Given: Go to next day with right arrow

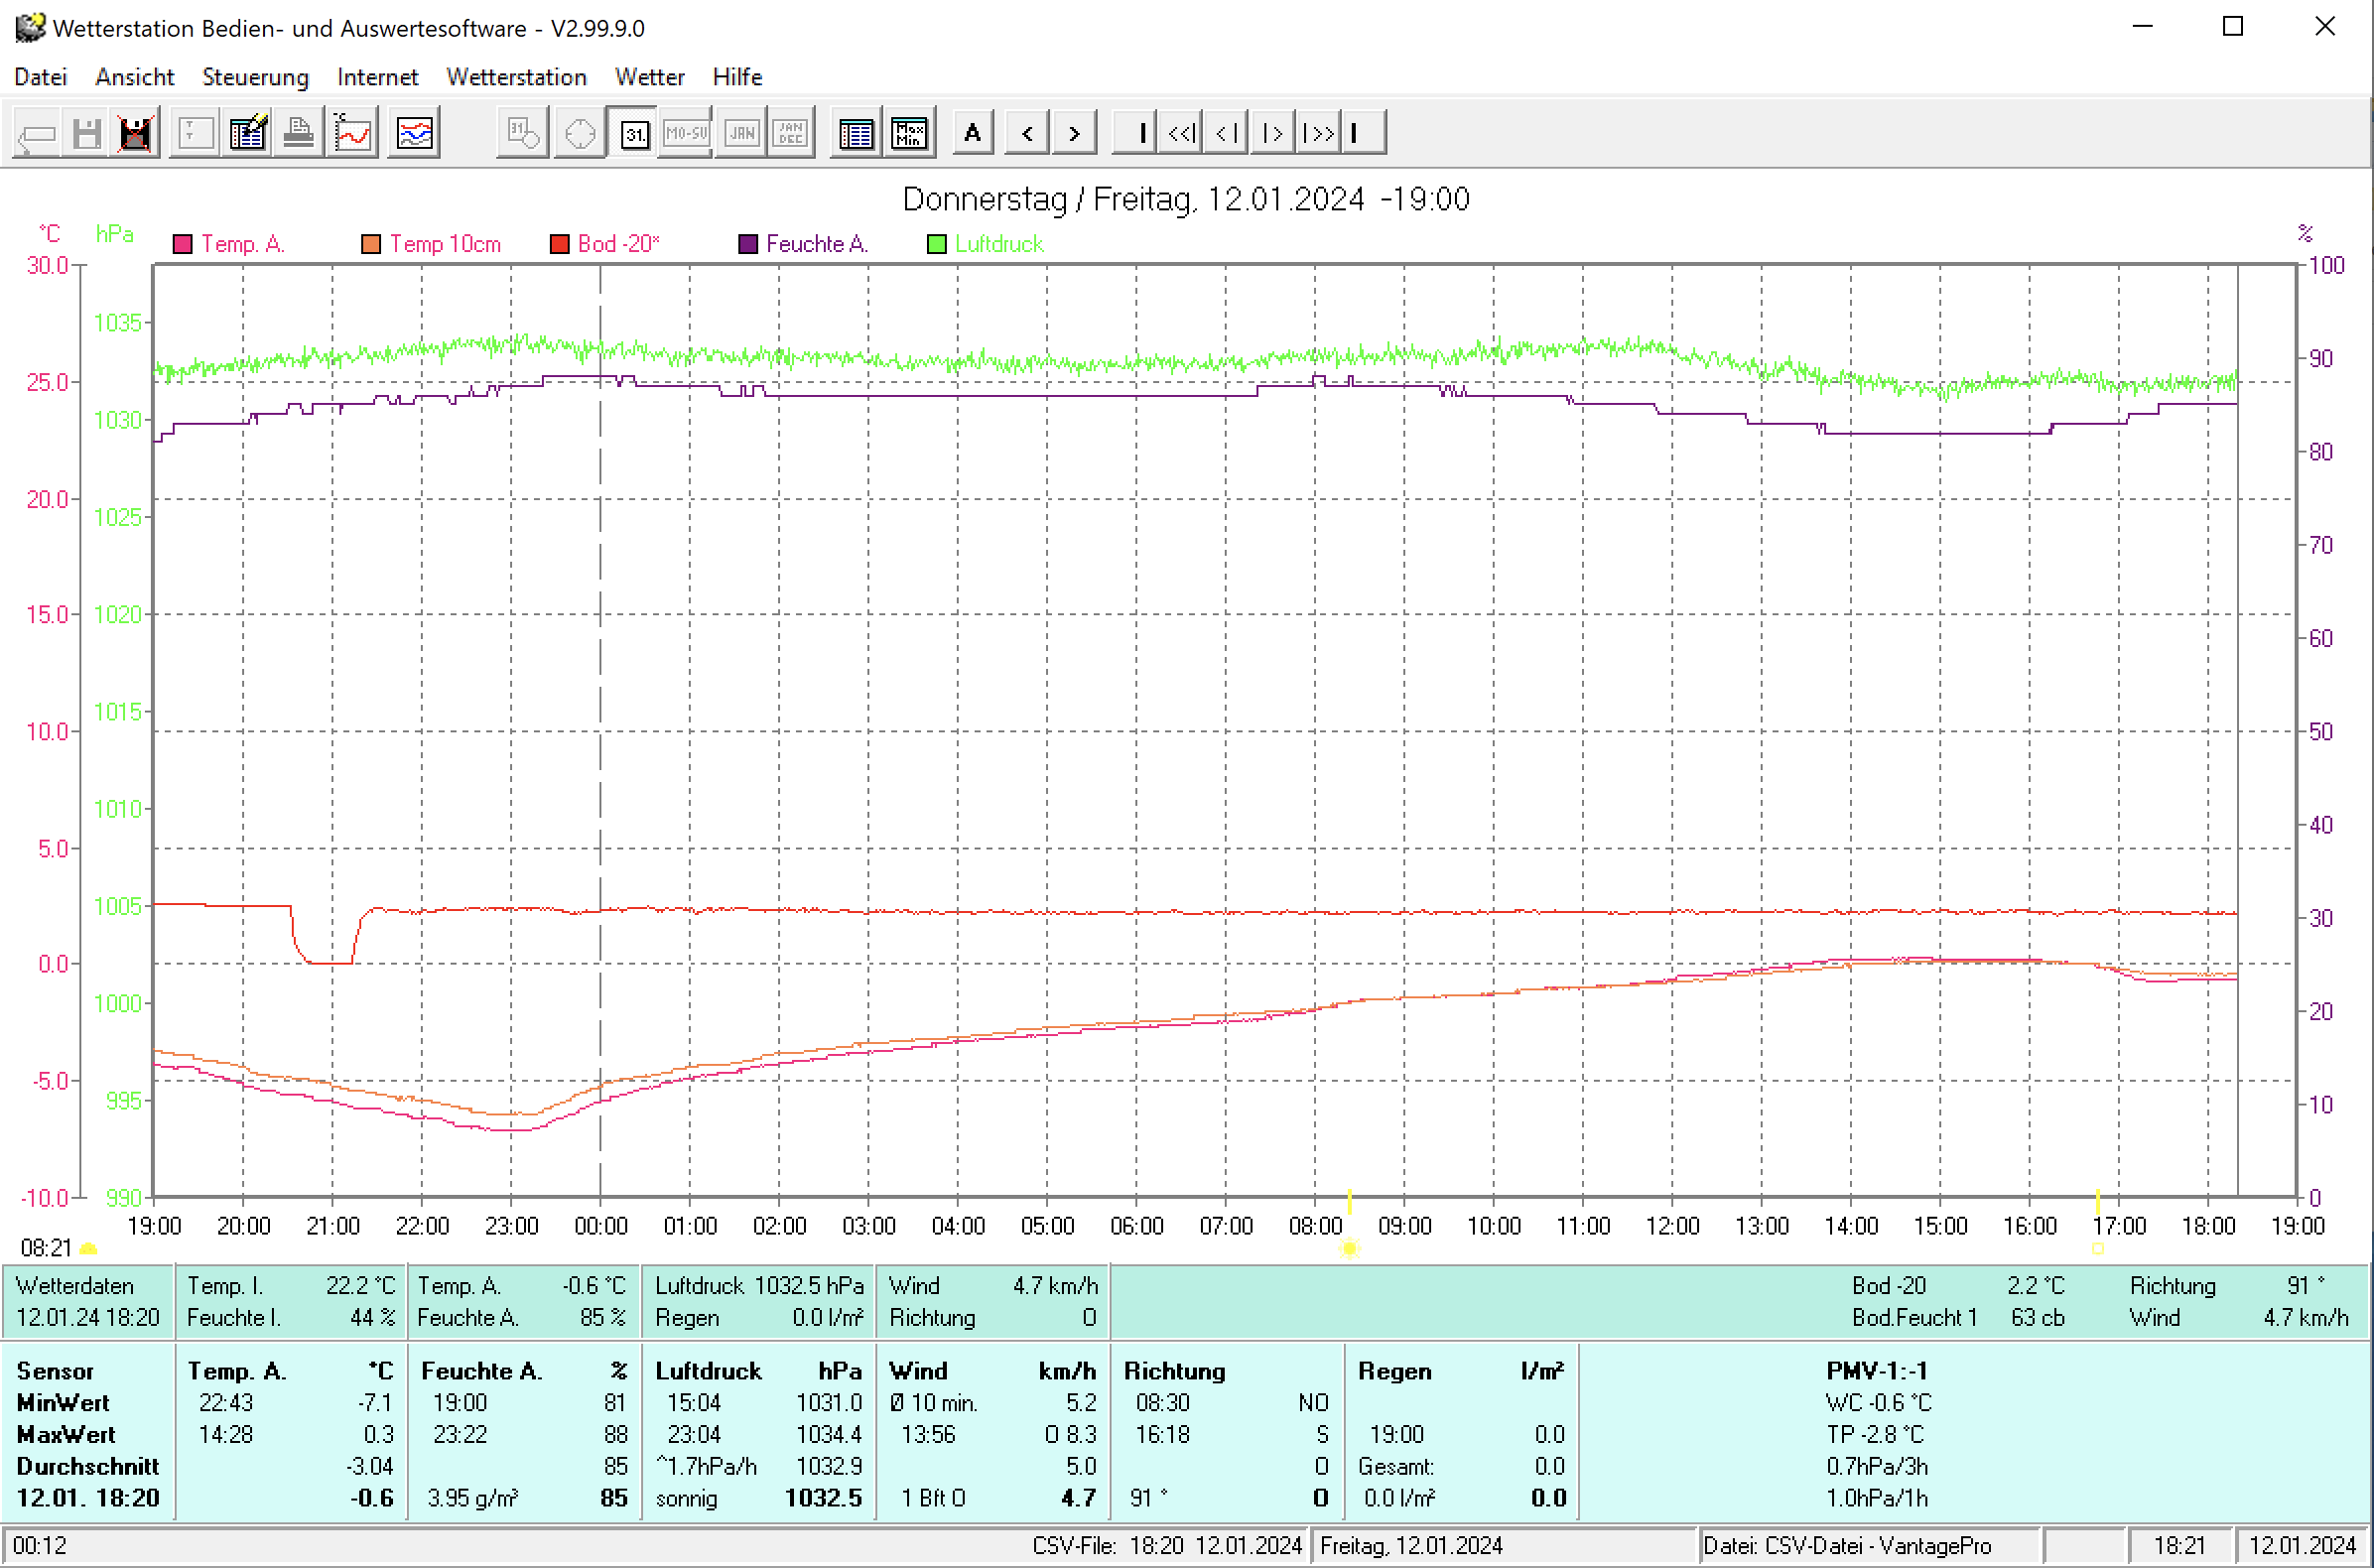Looking at the screenshot, I should (1074, 133).
